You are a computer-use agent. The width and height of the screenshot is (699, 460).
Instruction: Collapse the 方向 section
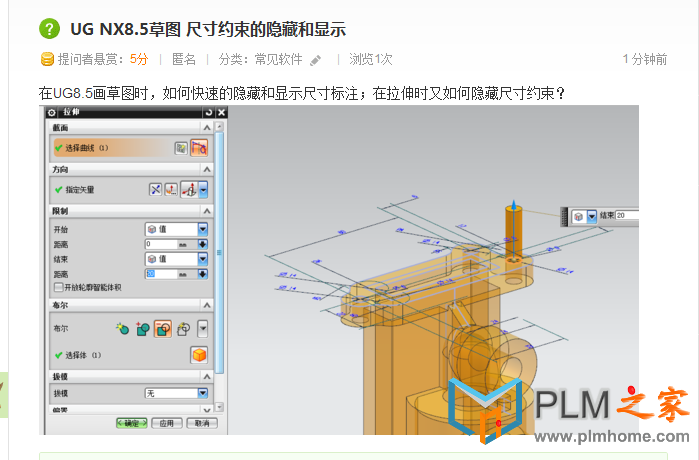207,169
